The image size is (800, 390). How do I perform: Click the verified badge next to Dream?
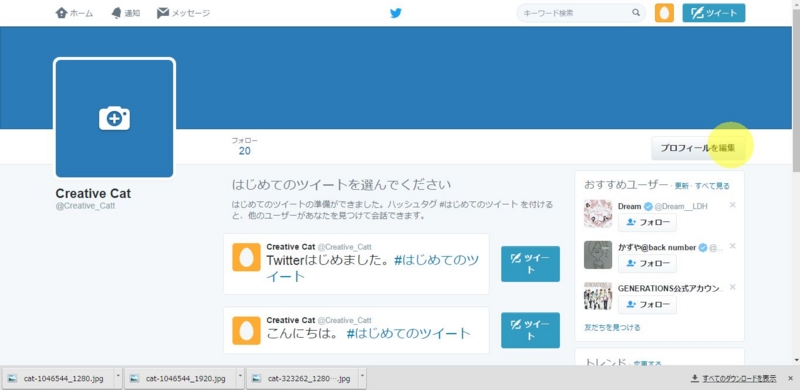click(648, 206)
